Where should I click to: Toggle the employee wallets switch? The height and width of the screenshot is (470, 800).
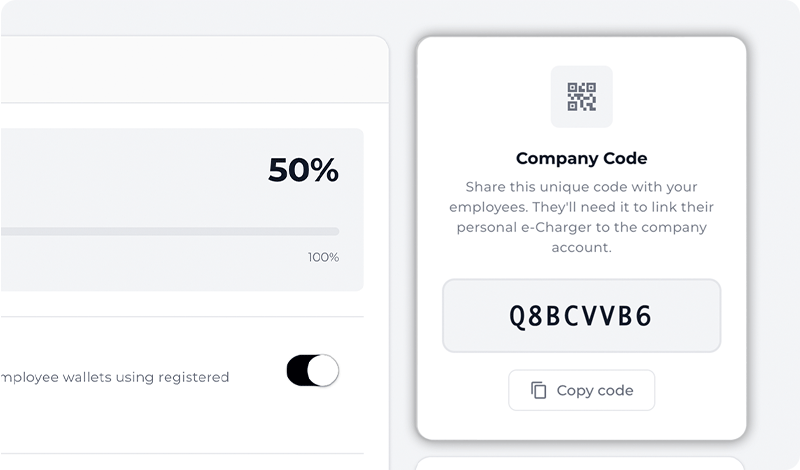pyautogui.click(x=313, y=371)
